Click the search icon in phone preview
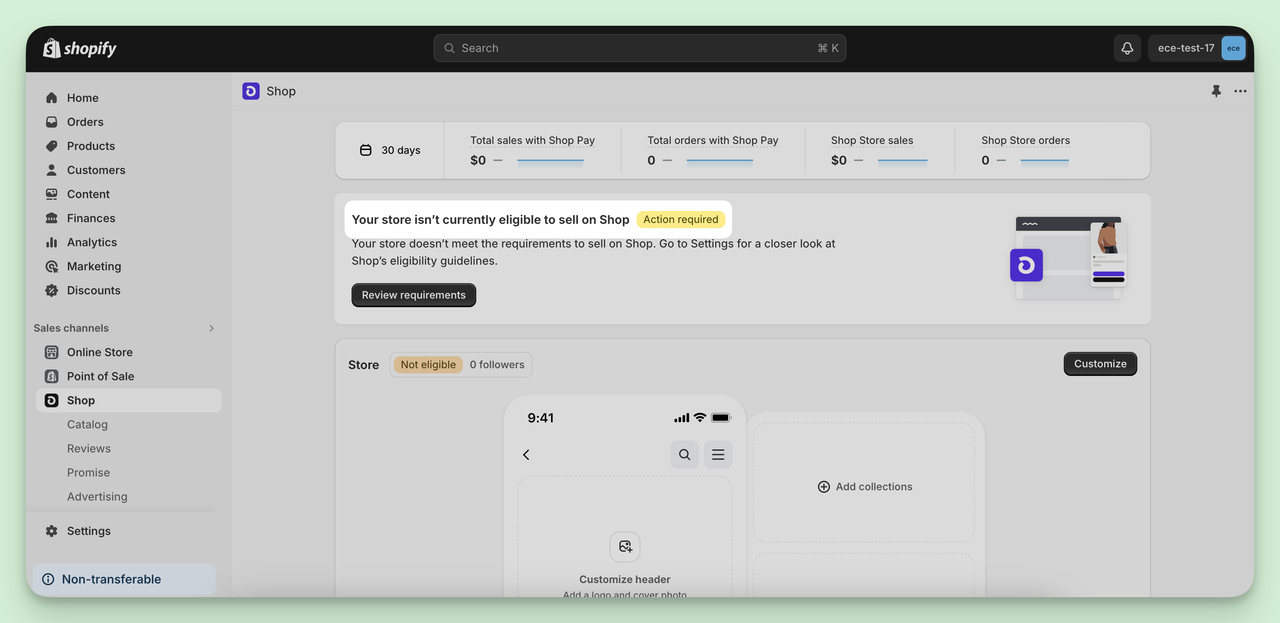 pos(685,455)
